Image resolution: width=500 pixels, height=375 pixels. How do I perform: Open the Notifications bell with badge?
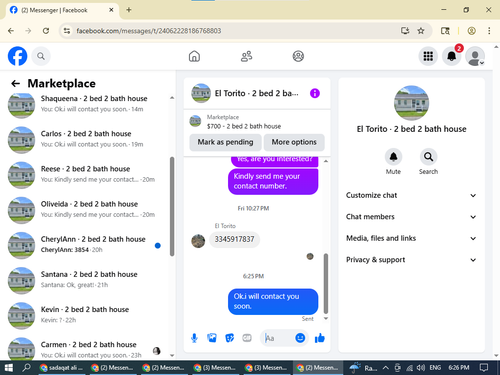coord(452,56)
